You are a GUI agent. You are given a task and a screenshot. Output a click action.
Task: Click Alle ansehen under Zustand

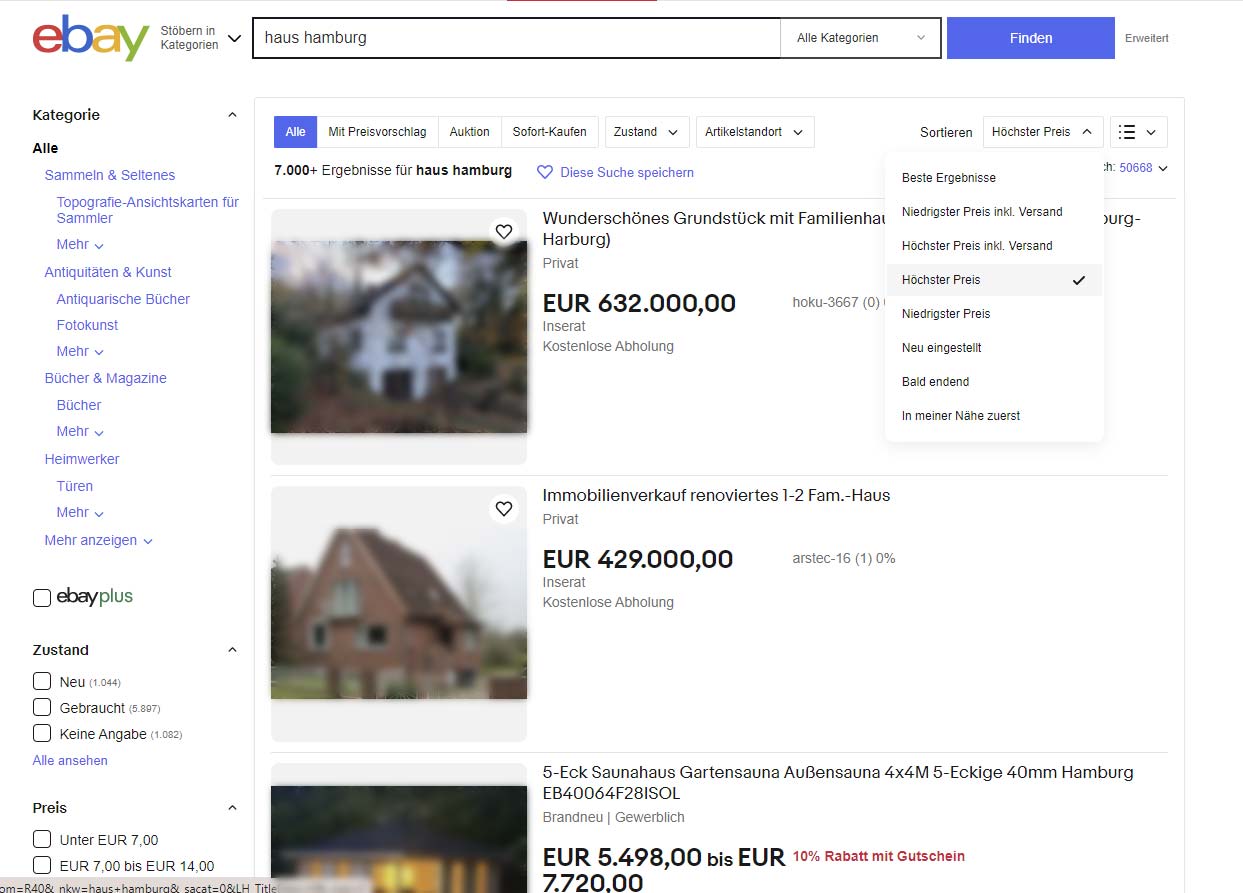point(70,760)
